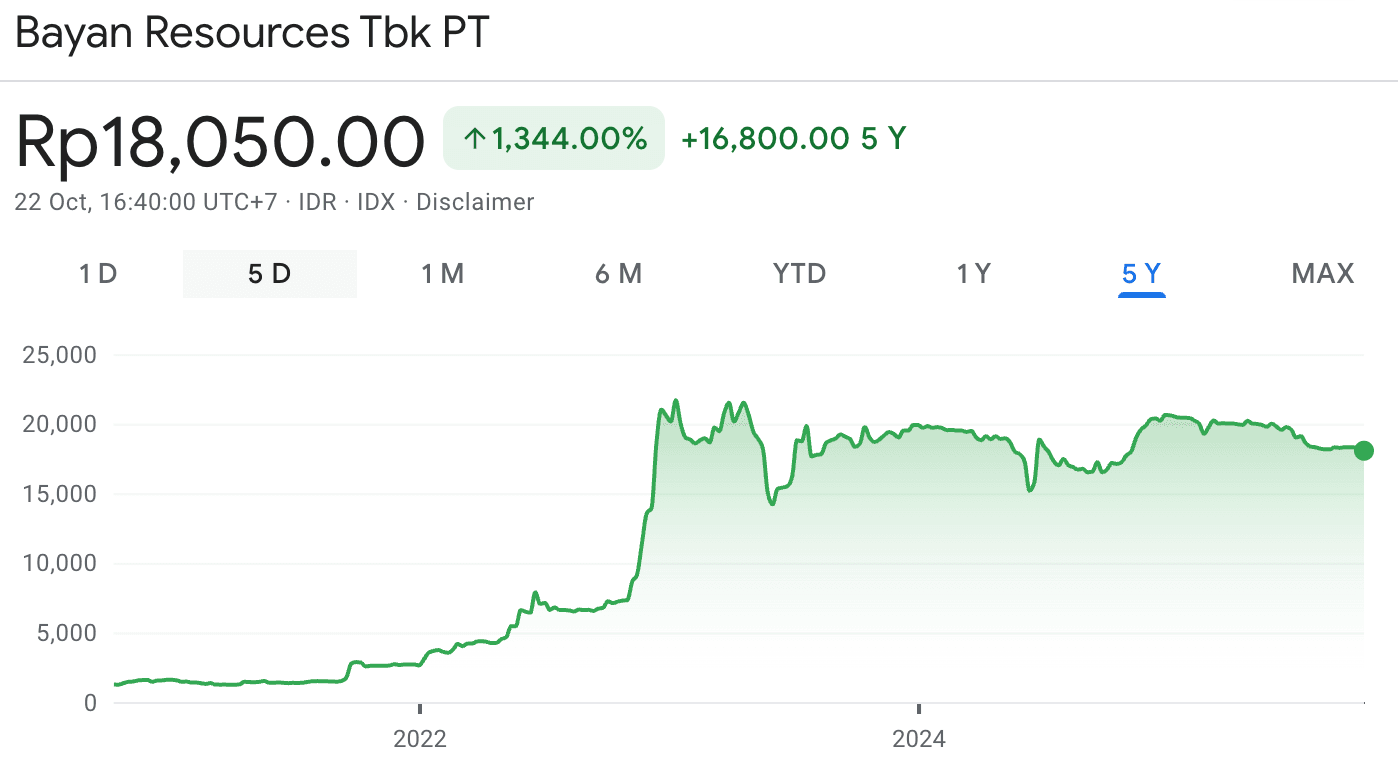Select the 1D time range tab
The width and height of the screenshot is (1398, 766).
[98, 273]
